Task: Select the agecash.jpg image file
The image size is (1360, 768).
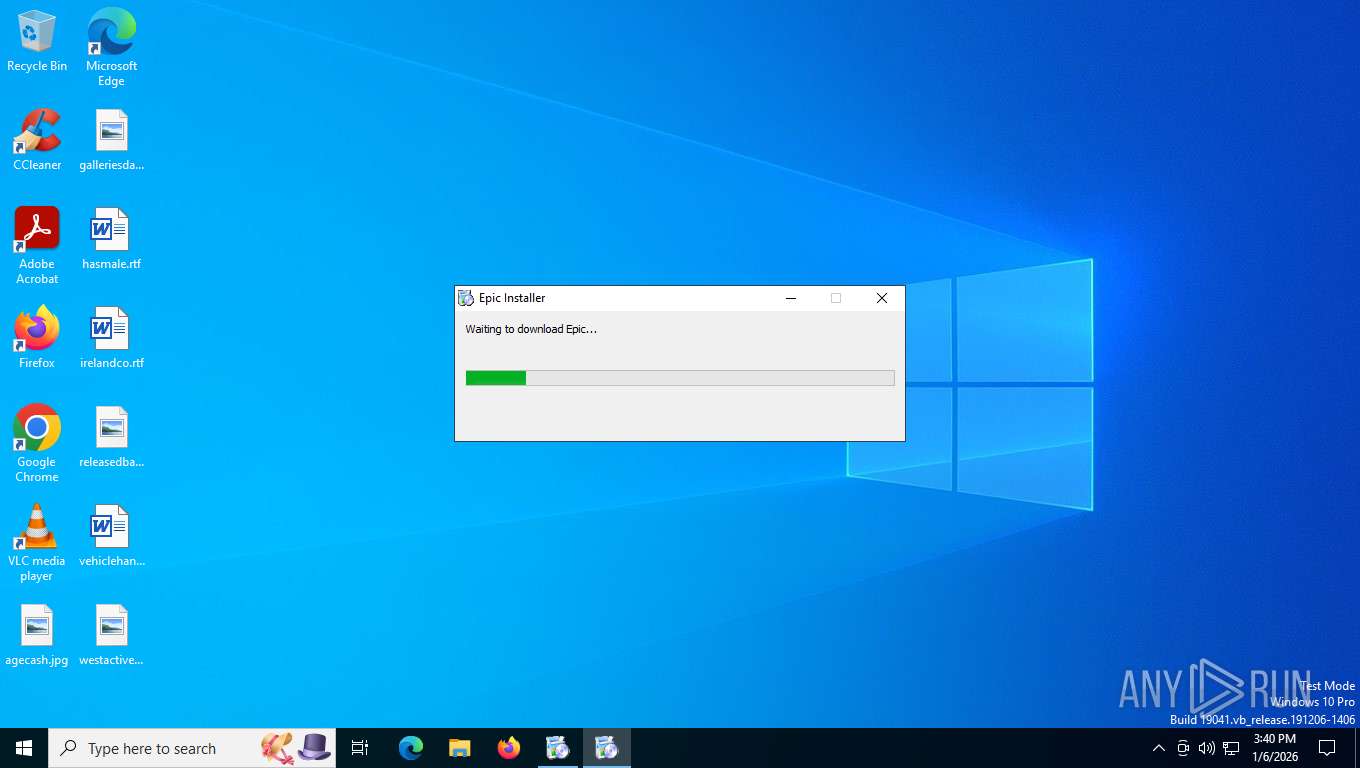Action: (37, 635)
